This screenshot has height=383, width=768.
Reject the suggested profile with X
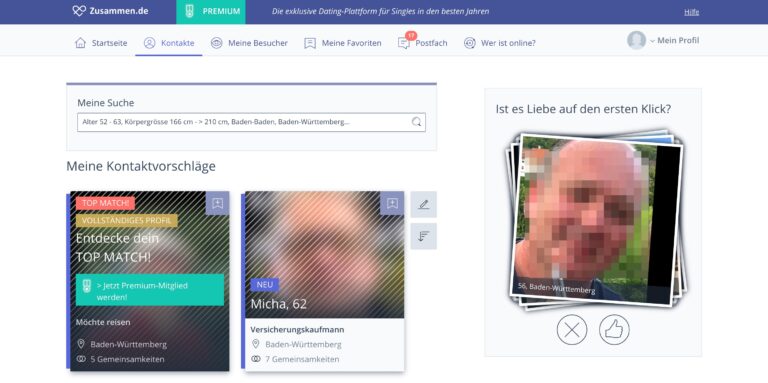pos(572,330)
